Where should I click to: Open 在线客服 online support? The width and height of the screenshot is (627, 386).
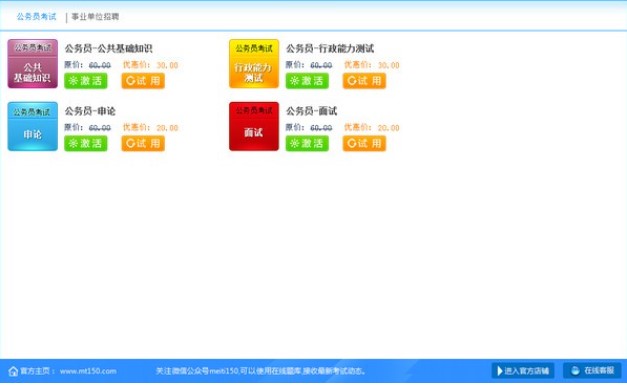point(592,371)
